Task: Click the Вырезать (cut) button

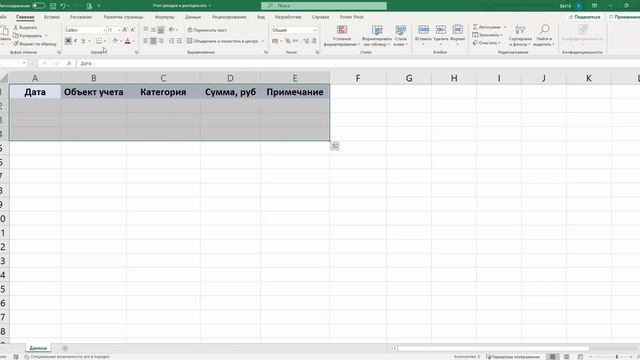Action: coord(25,27)
